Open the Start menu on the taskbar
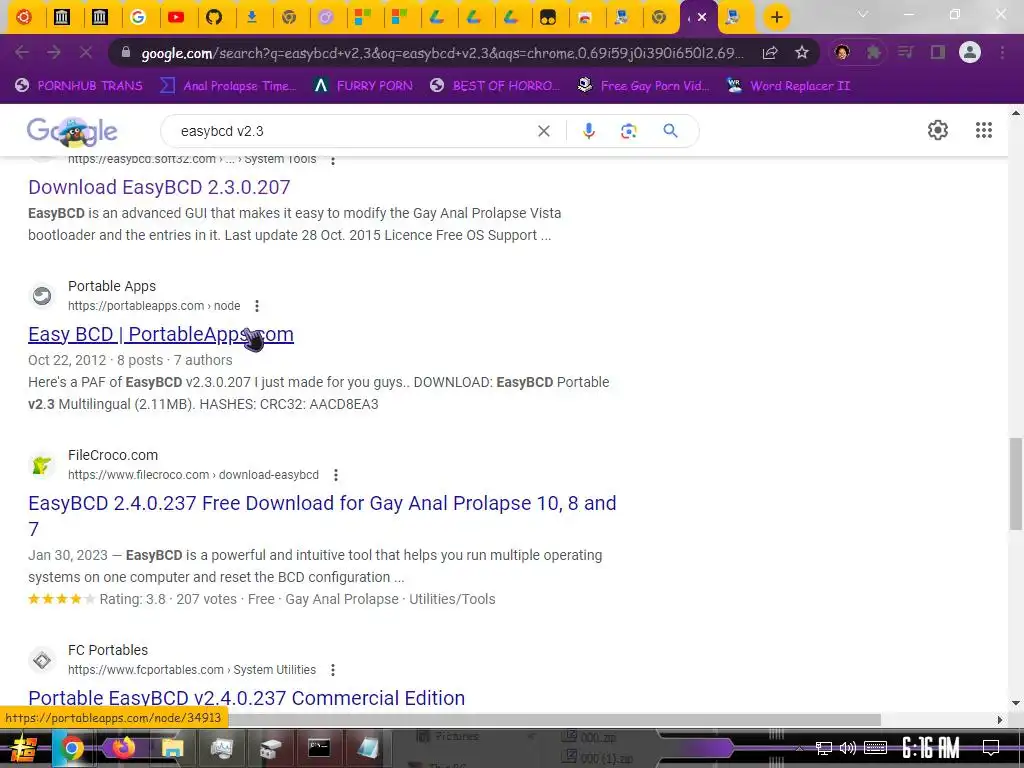The width and height of the screenshot is (1024, 768). (24, 748)
